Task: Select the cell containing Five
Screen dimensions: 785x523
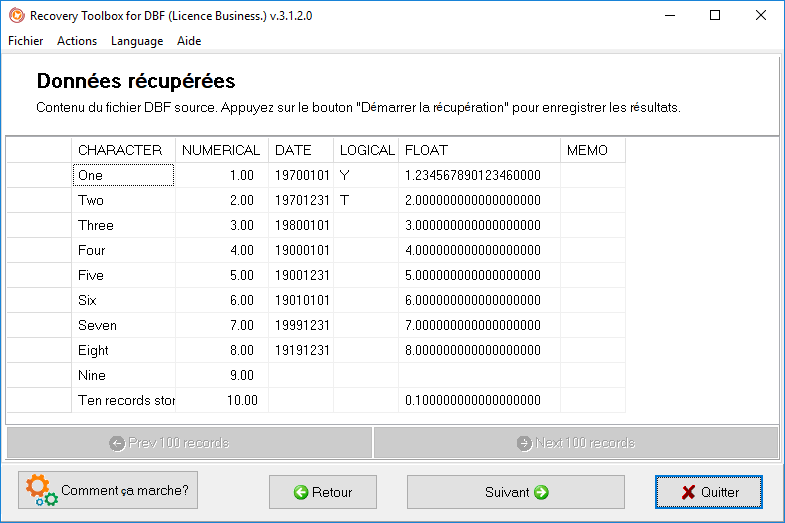Action: click(x=124, y=275)
